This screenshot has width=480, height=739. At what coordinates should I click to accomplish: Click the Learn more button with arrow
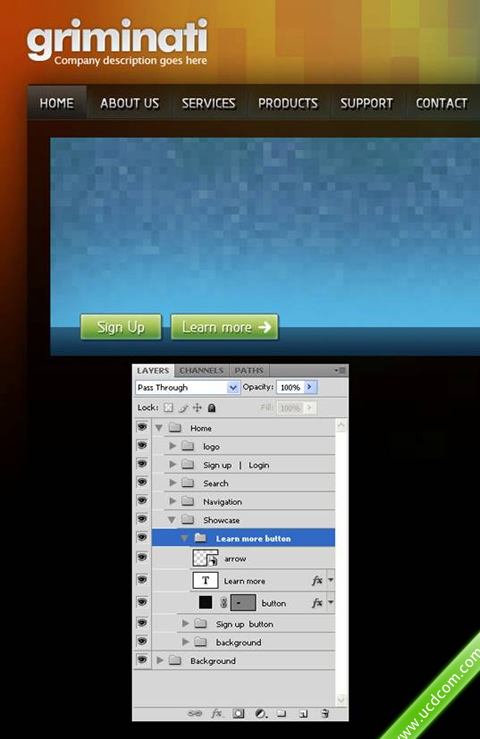coord(224,327)
